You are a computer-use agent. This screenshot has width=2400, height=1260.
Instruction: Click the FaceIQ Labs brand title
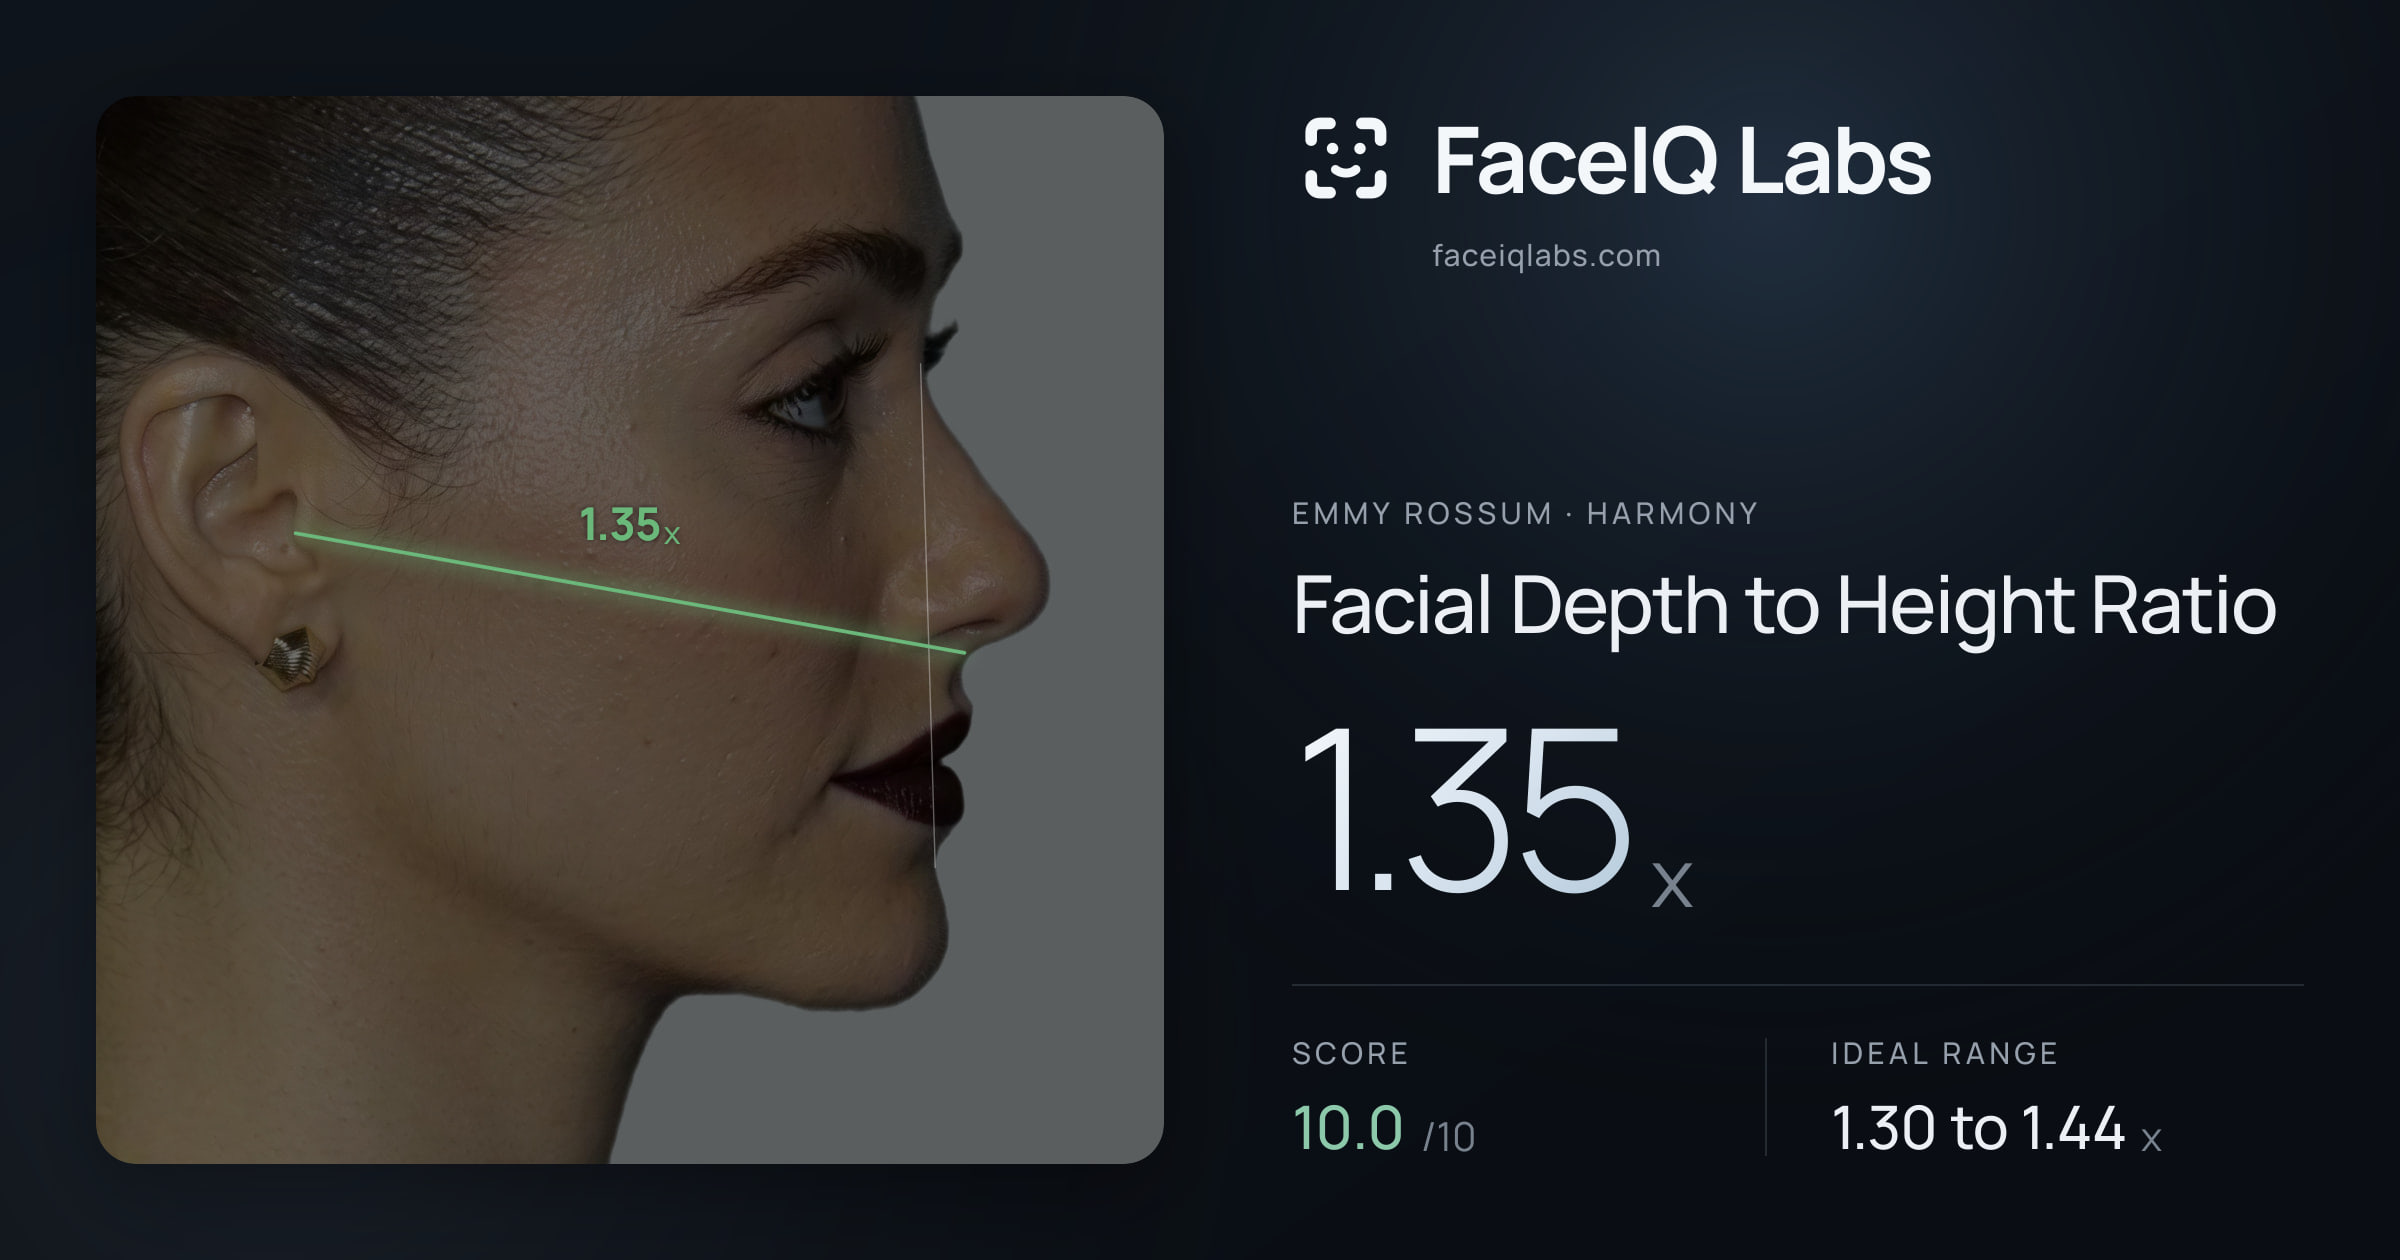1682,160
